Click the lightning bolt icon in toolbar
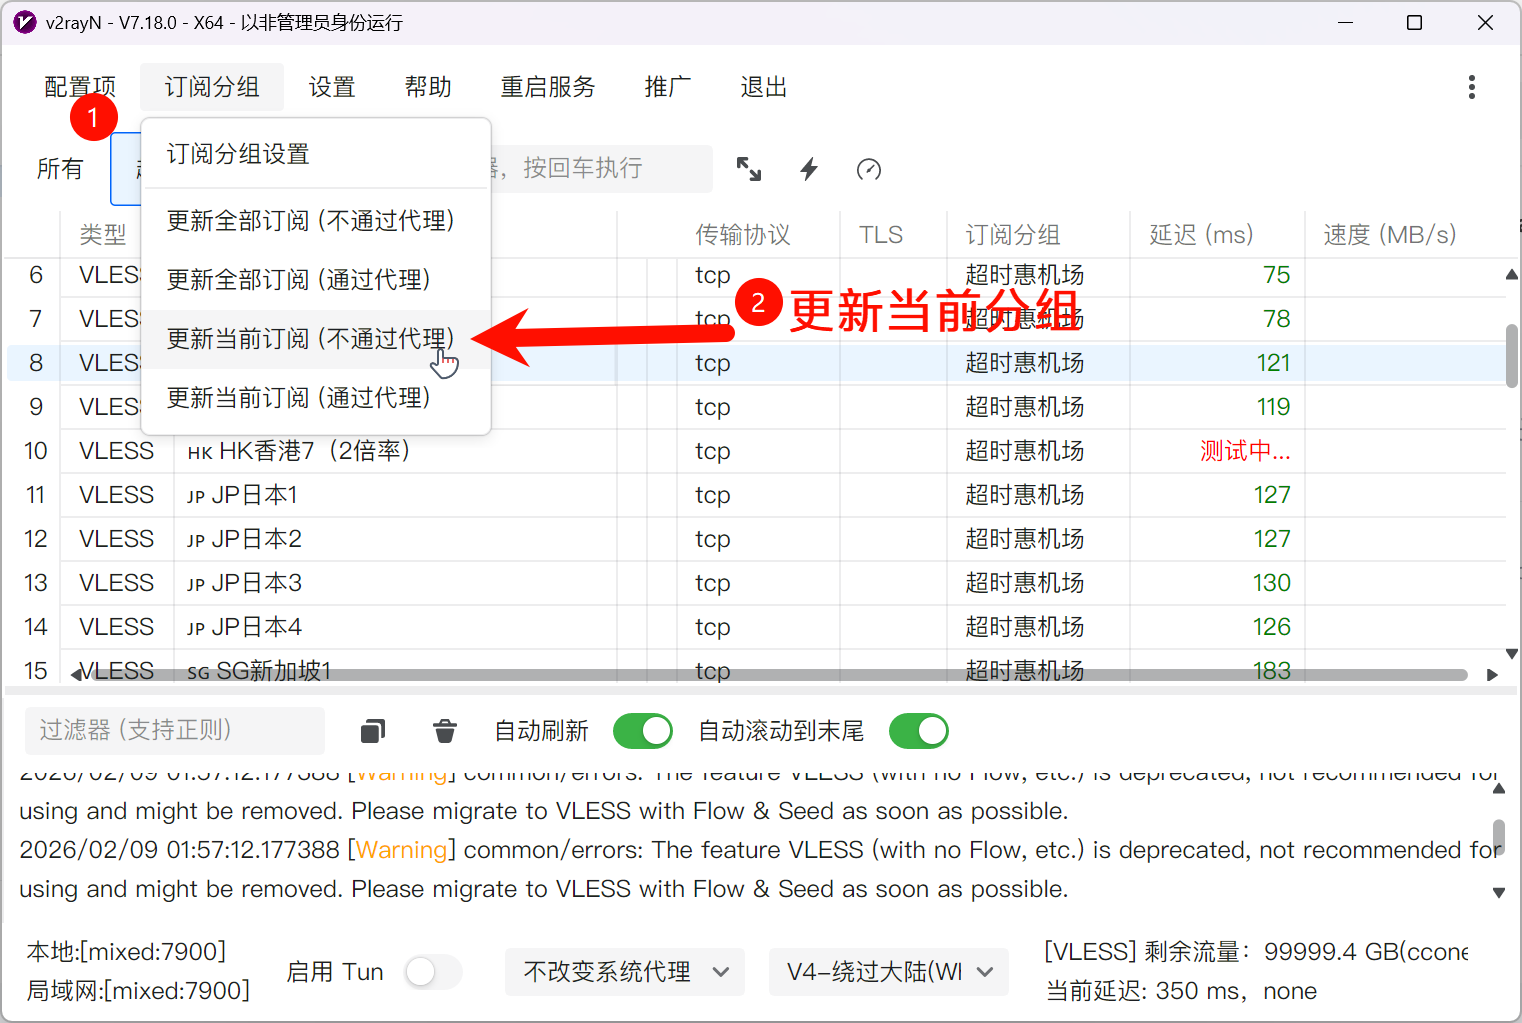The height and width of the screenshot is (1023, 1522). click(809, 169)
